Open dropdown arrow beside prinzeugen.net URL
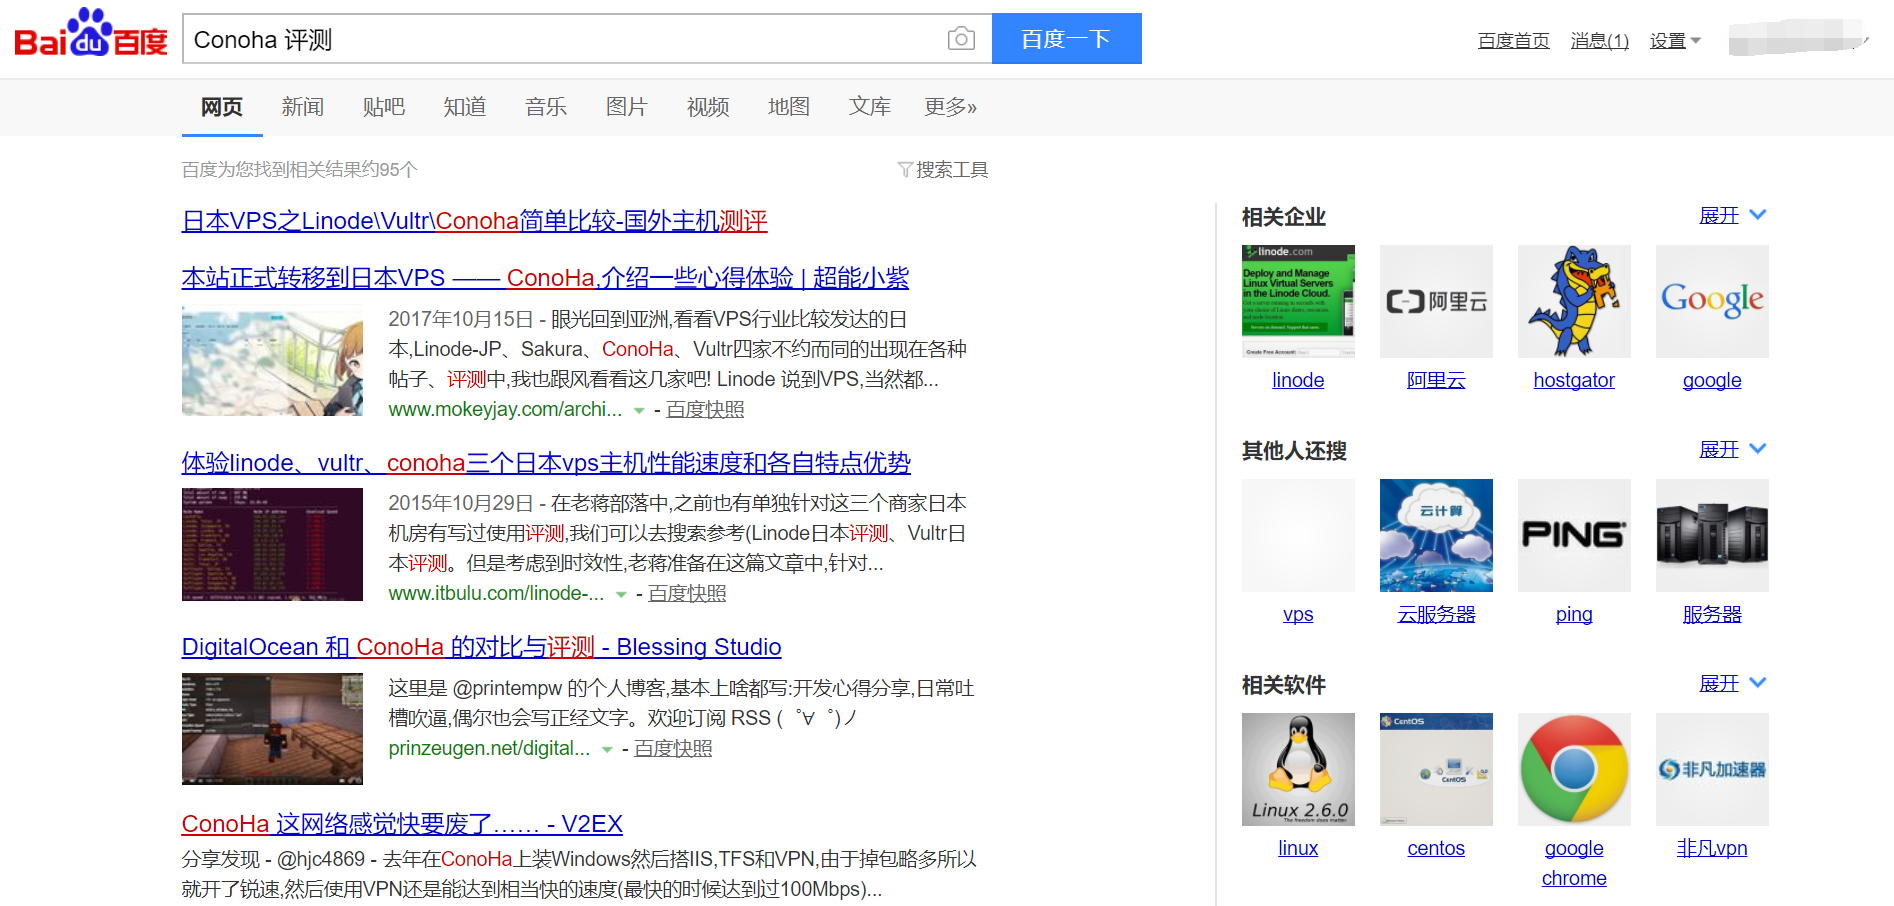The width and height of the screenshot is (1894, 906). (x=607, y=749)
